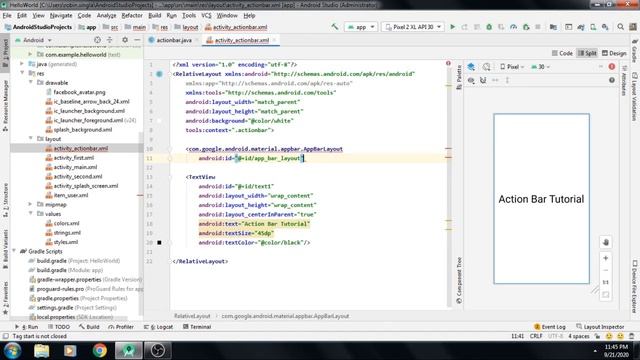Zoom out the layout preview with minus
Image resolution: width=640 pixels, height=360 pixels.
click(x=606, y=270)
